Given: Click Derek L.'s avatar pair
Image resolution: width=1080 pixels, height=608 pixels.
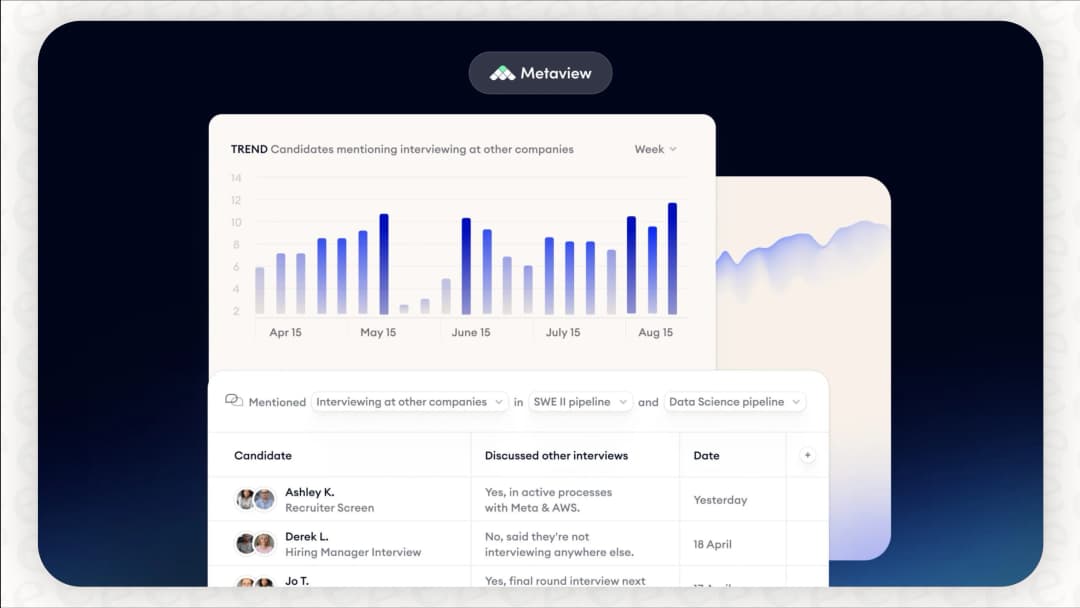Looking at the screenshot, I should click(x=255, y=544).
